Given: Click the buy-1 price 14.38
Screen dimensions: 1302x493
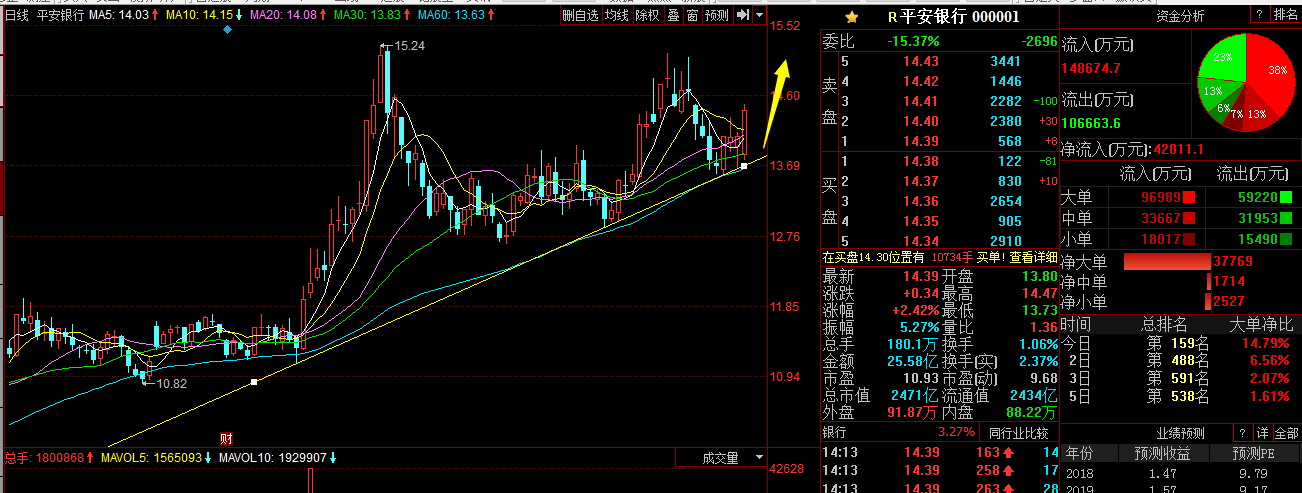Looking at the screenshot, I should tap(921, 161).
